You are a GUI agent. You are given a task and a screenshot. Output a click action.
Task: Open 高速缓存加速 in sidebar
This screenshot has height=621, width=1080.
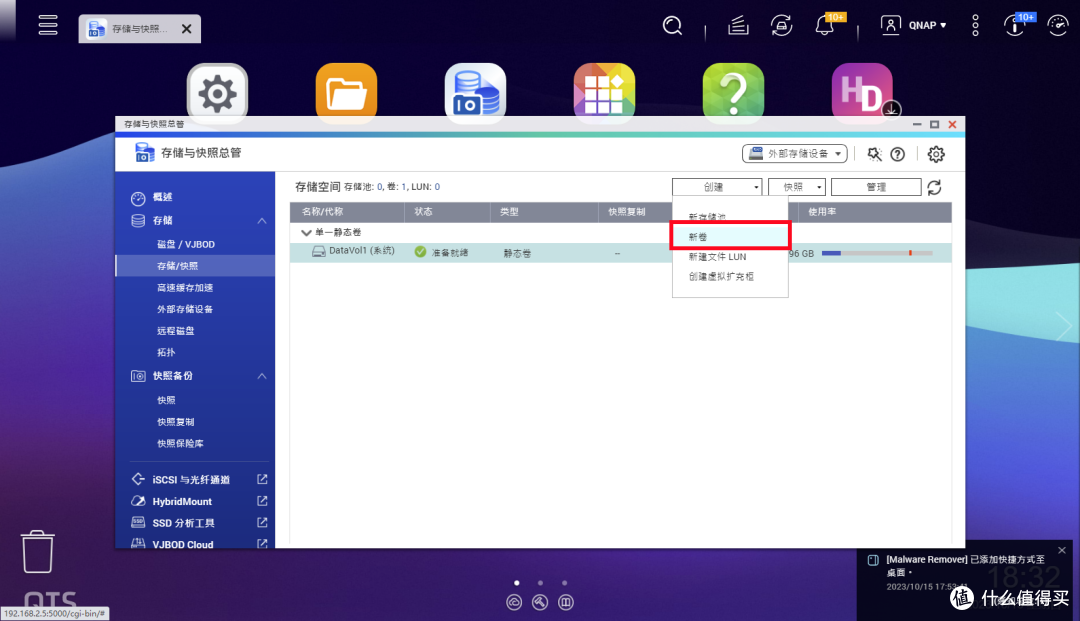185,288
